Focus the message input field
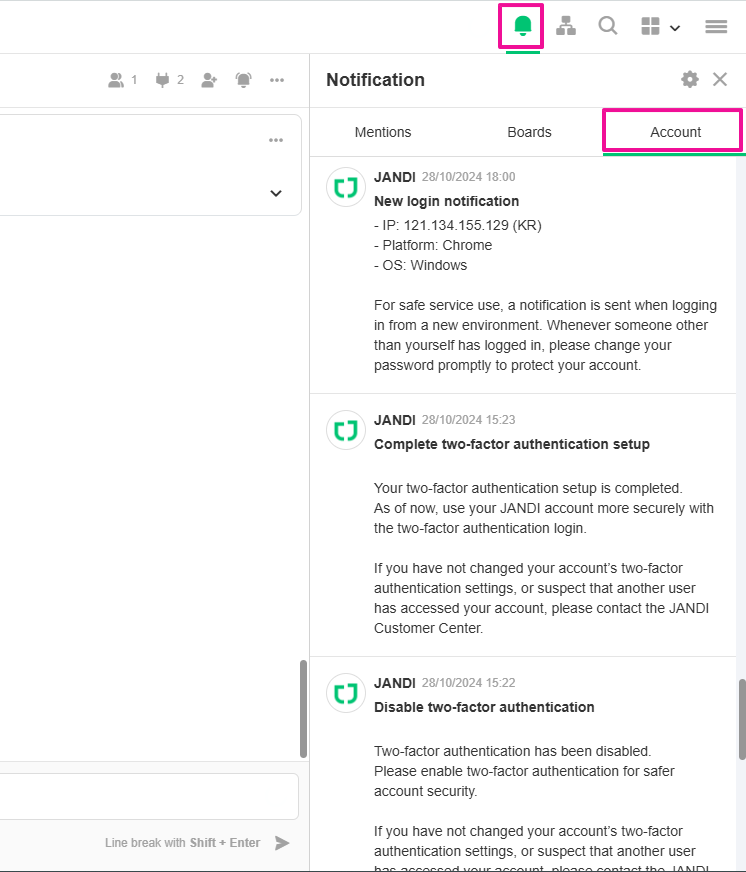 [149, 796]
